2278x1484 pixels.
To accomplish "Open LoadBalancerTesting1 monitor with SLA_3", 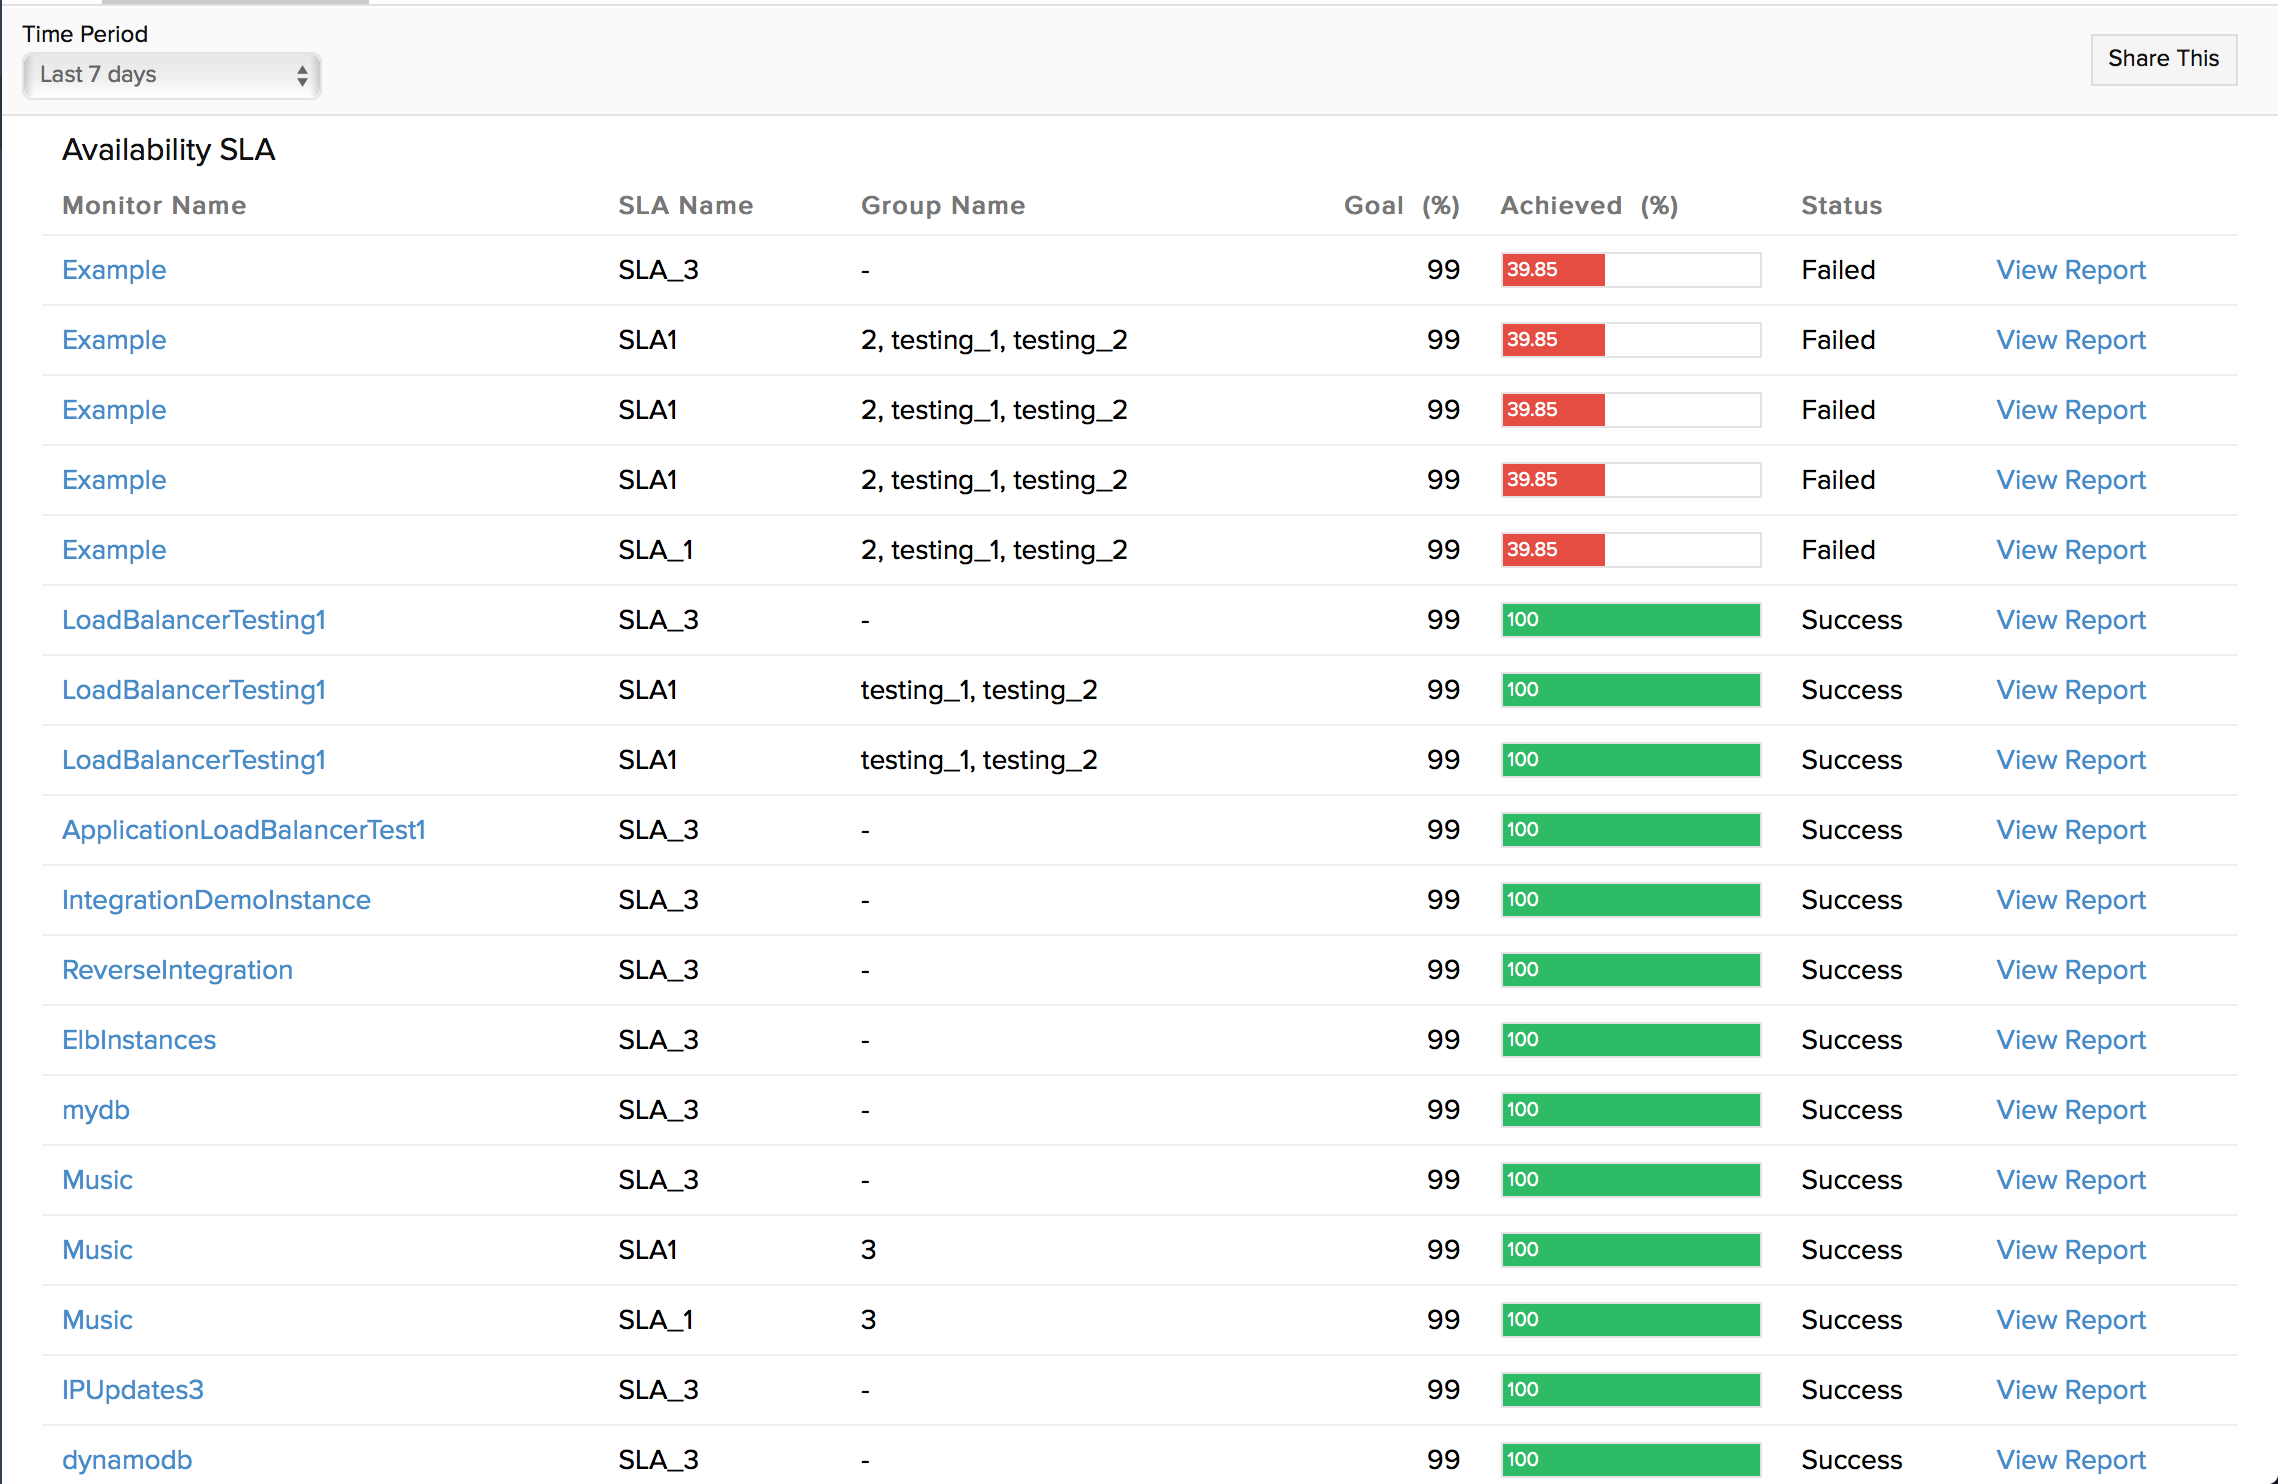I will 193,620.
